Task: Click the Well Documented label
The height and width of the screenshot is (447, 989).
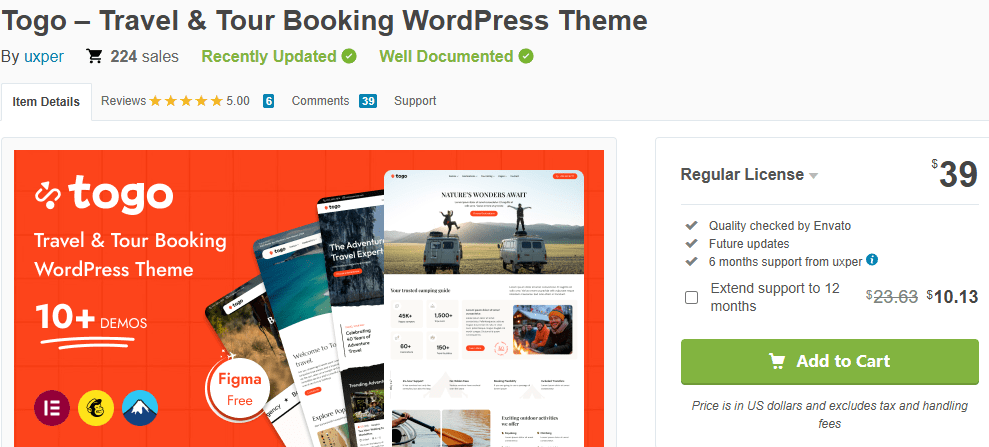Action: point(446,57)
